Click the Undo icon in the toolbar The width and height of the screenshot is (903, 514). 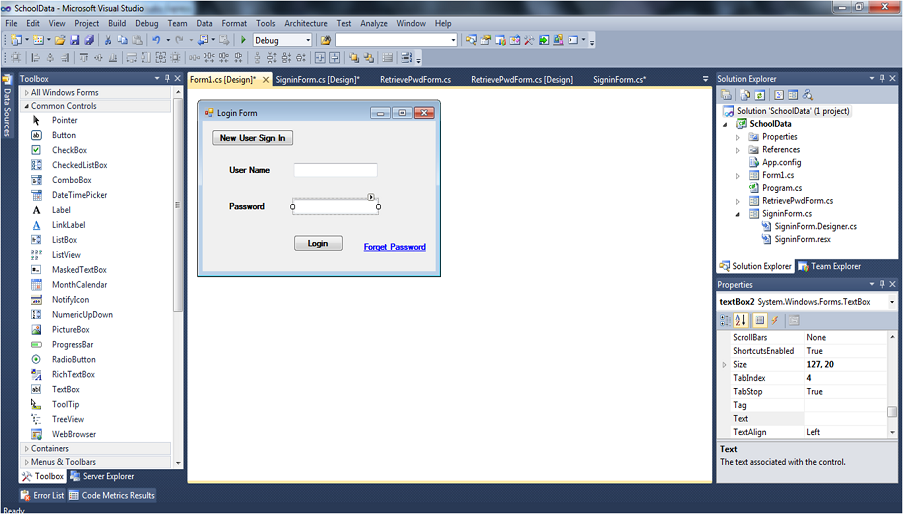tap(156, 40)
